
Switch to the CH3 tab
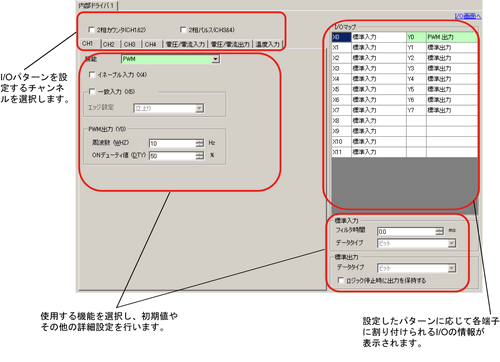click(x=130, y=44)
